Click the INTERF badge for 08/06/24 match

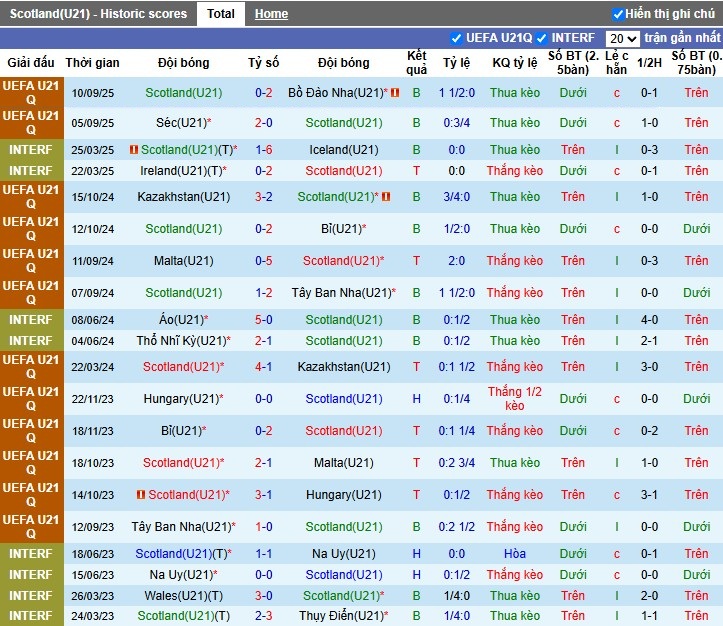click(31, 320)
